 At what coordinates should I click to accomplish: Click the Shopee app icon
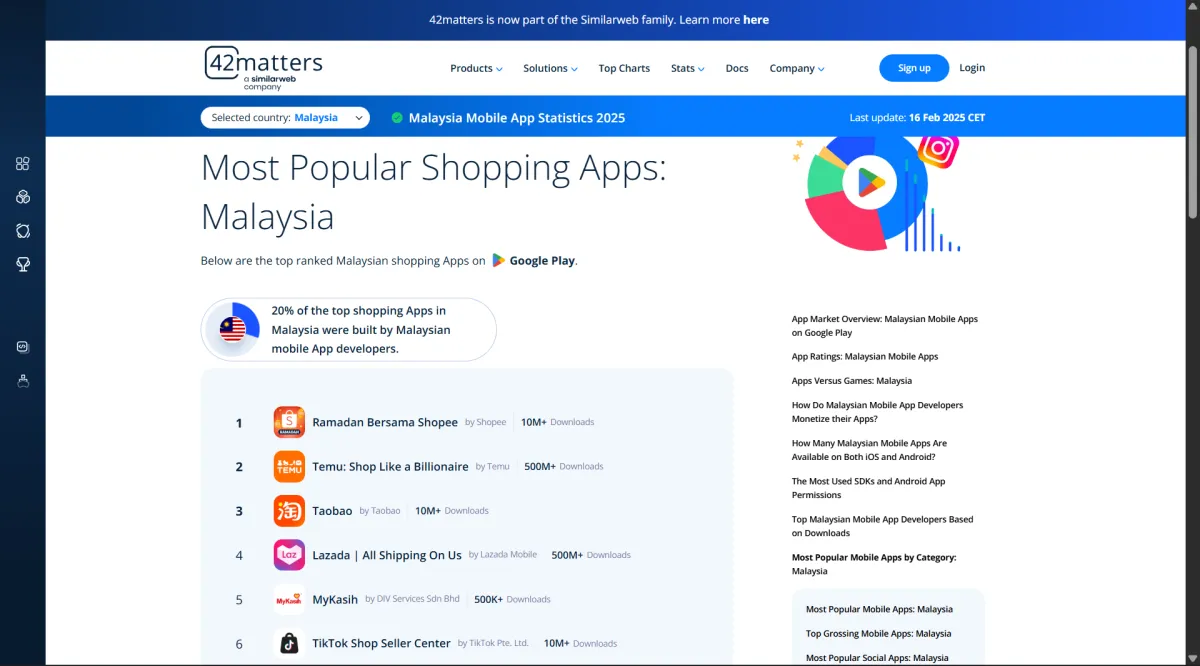(289, 422)
